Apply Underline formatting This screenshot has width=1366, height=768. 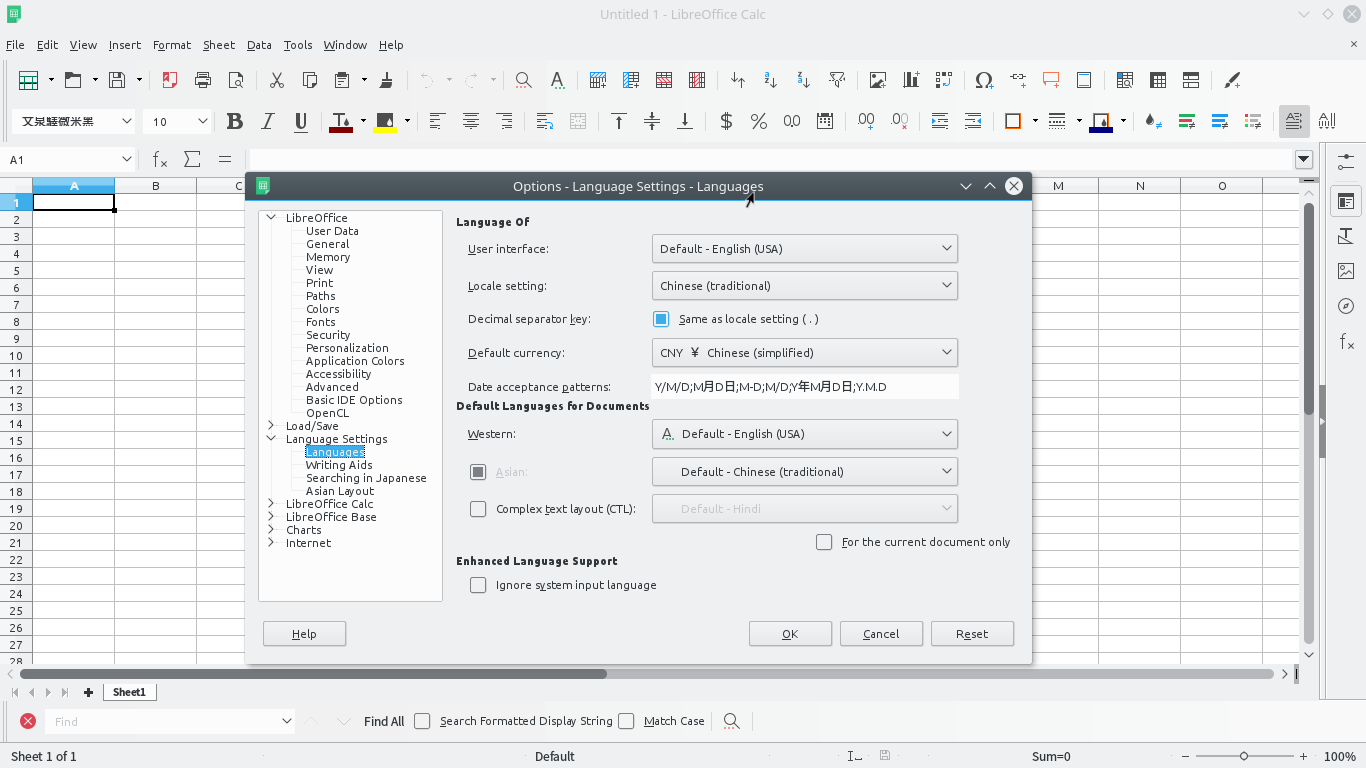[x=301, y=121]
